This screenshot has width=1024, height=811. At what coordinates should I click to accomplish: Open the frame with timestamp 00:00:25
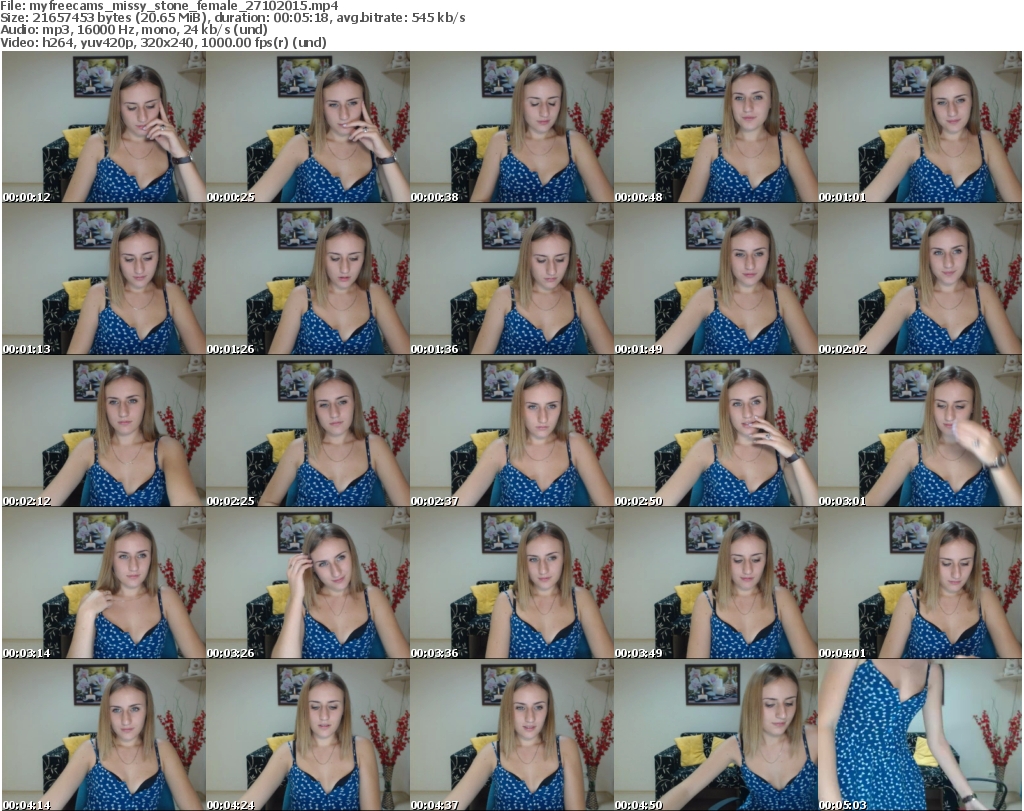pyautogui.click(x=308, y=127)
